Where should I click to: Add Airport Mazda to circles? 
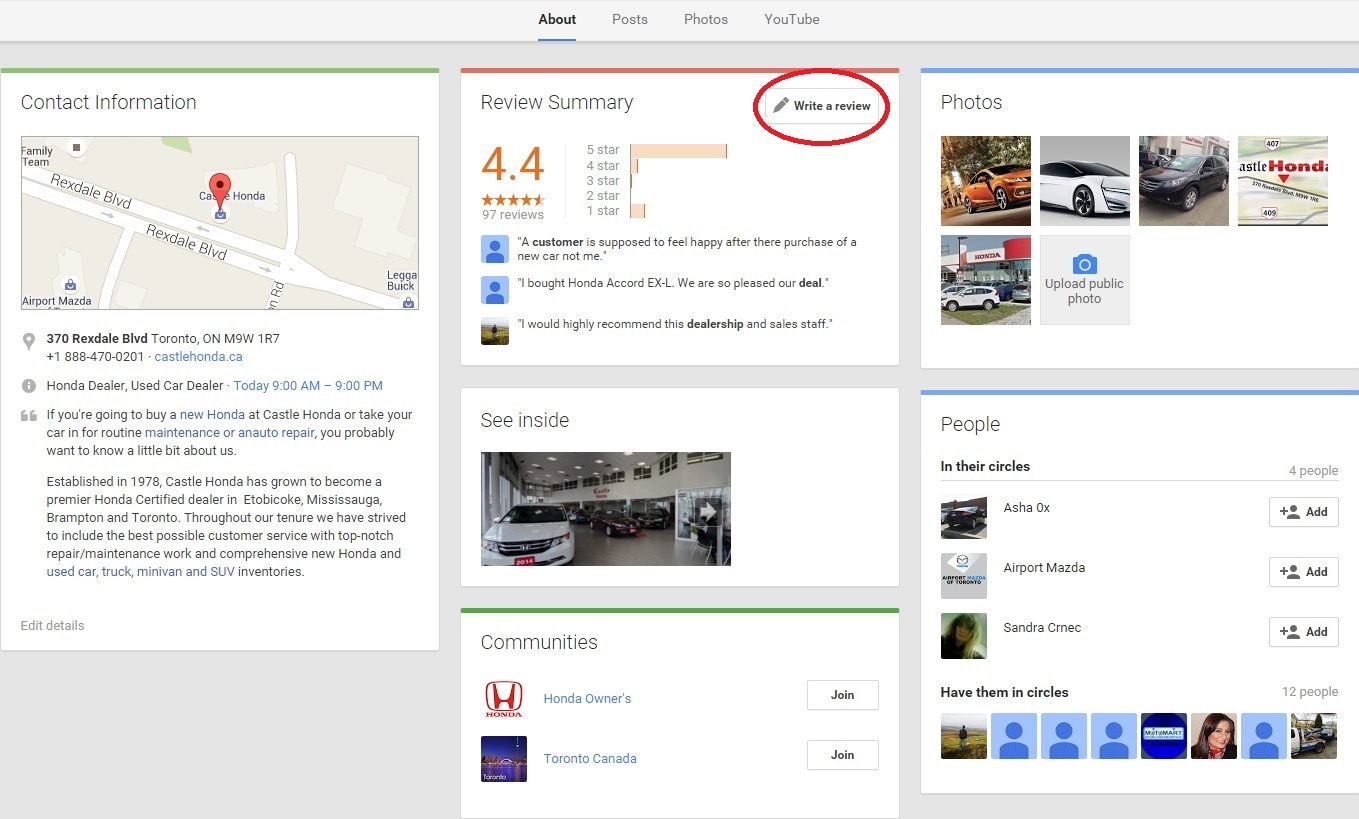click(x=1304, y=572)
